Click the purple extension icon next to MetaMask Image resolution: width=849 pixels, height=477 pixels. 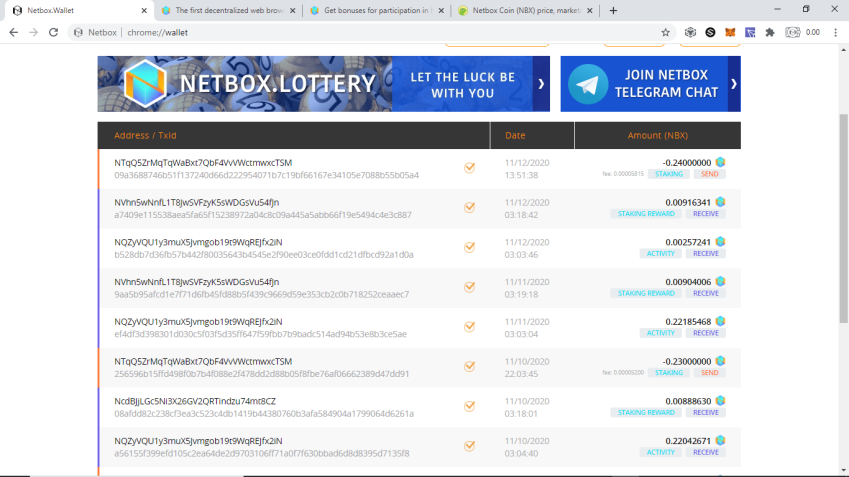(750, 32)
